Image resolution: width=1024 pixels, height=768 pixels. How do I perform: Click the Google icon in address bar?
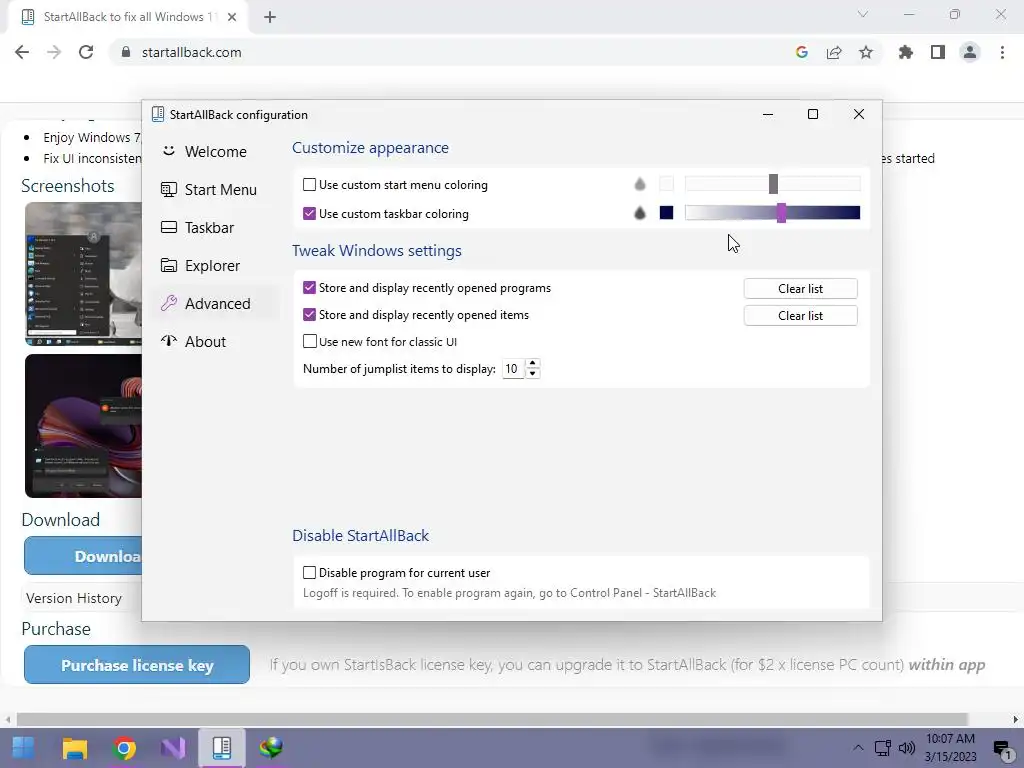tap(802, 52)
